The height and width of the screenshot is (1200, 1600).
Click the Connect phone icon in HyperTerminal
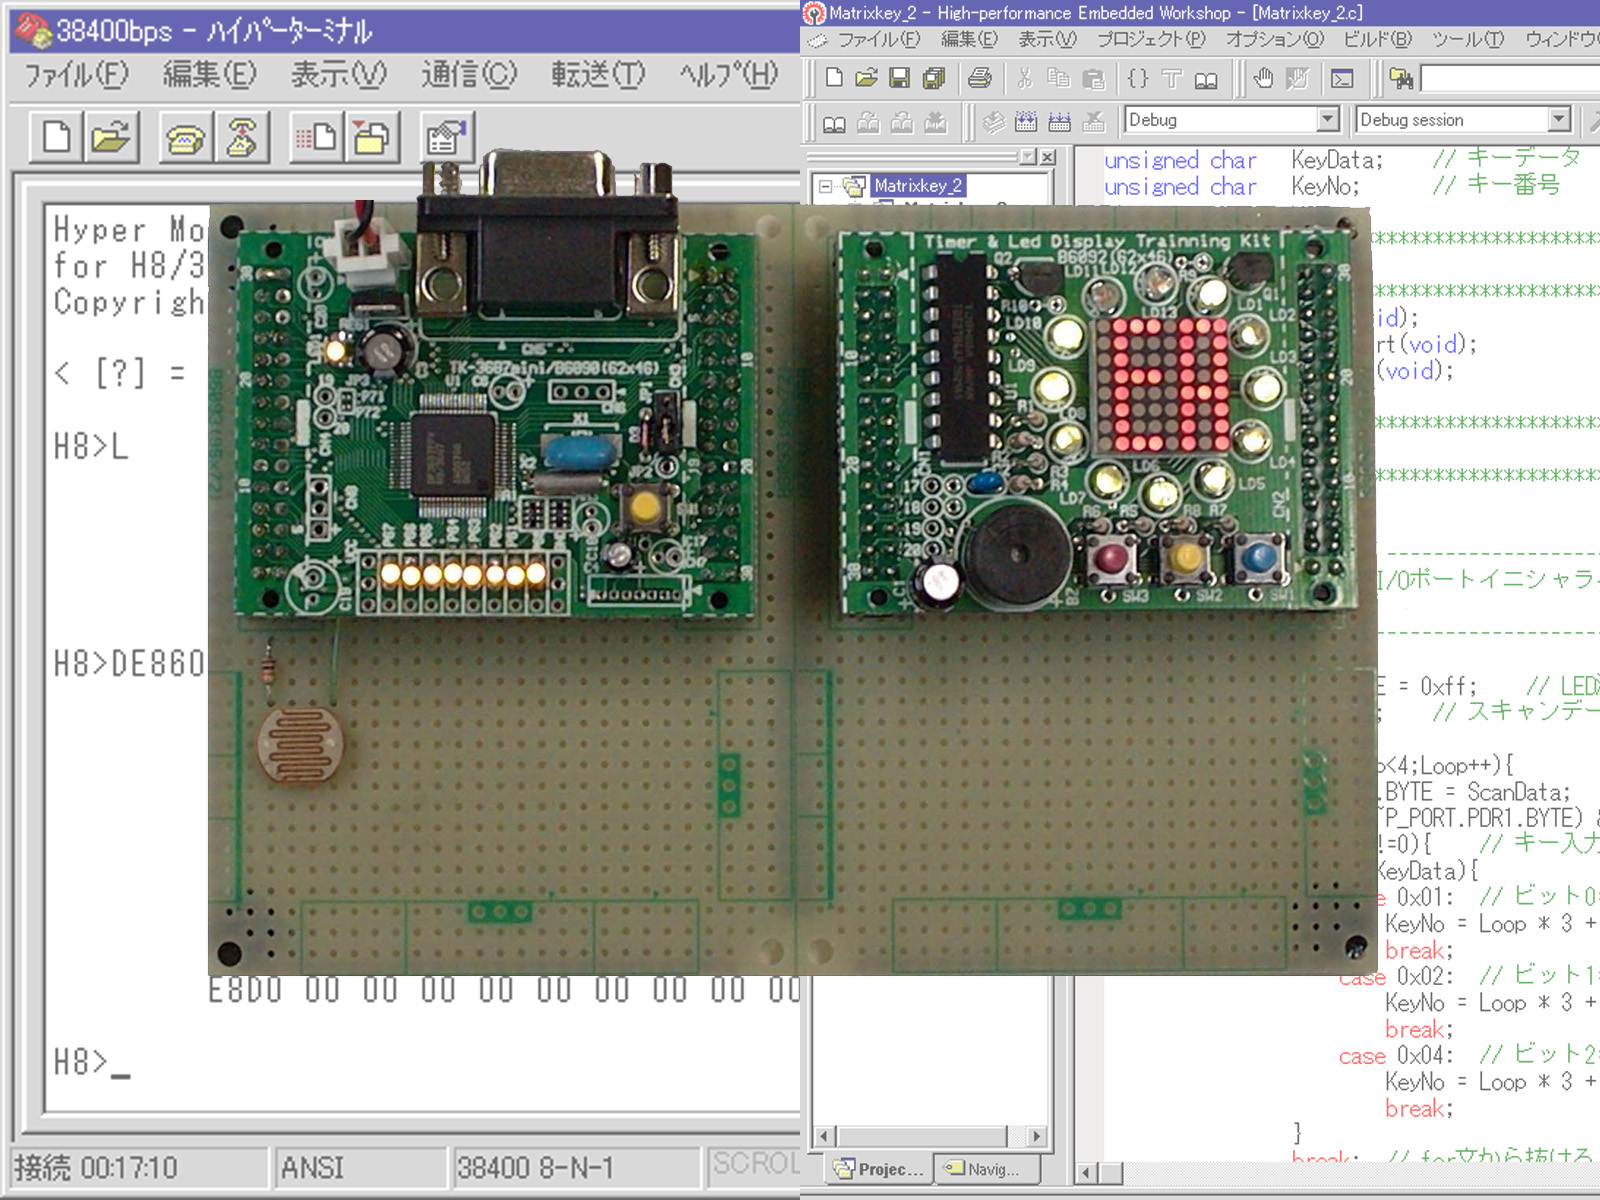tap(185, 138)
